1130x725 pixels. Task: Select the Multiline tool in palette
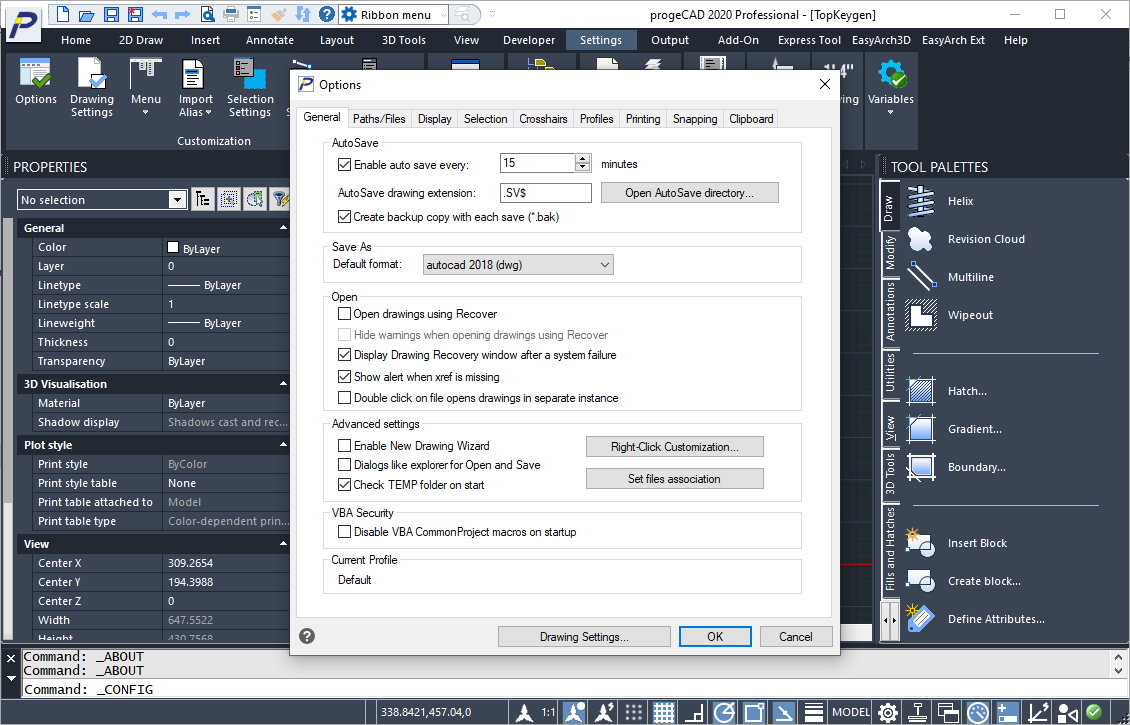click(950, 277)
